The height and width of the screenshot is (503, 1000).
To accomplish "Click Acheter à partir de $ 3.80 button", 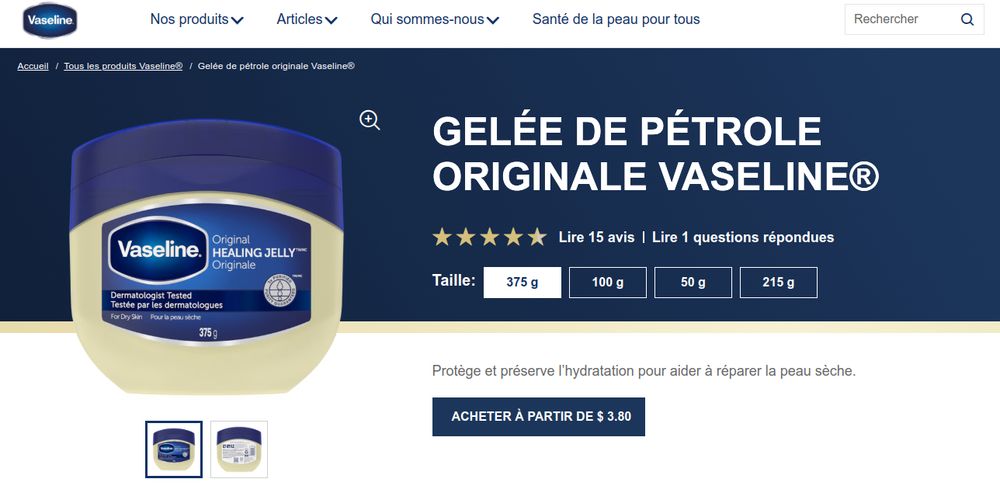I will click(x=538, y=417).
